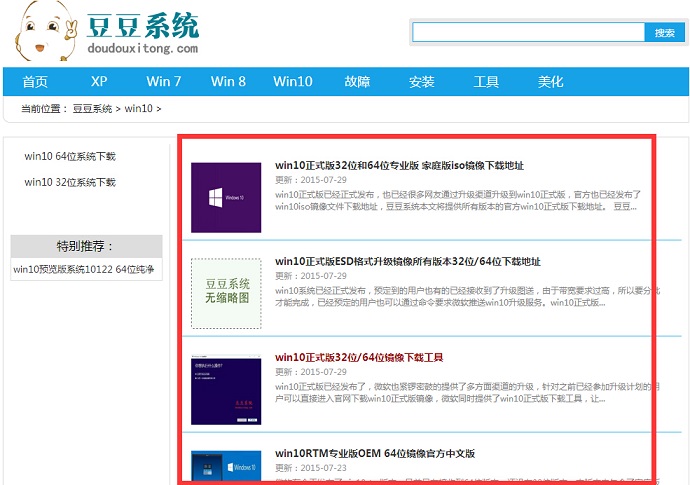The width and height of the screenshot is (690, 485).
Task: Go to the Win 7 section
Action: [x=164, y=81]
